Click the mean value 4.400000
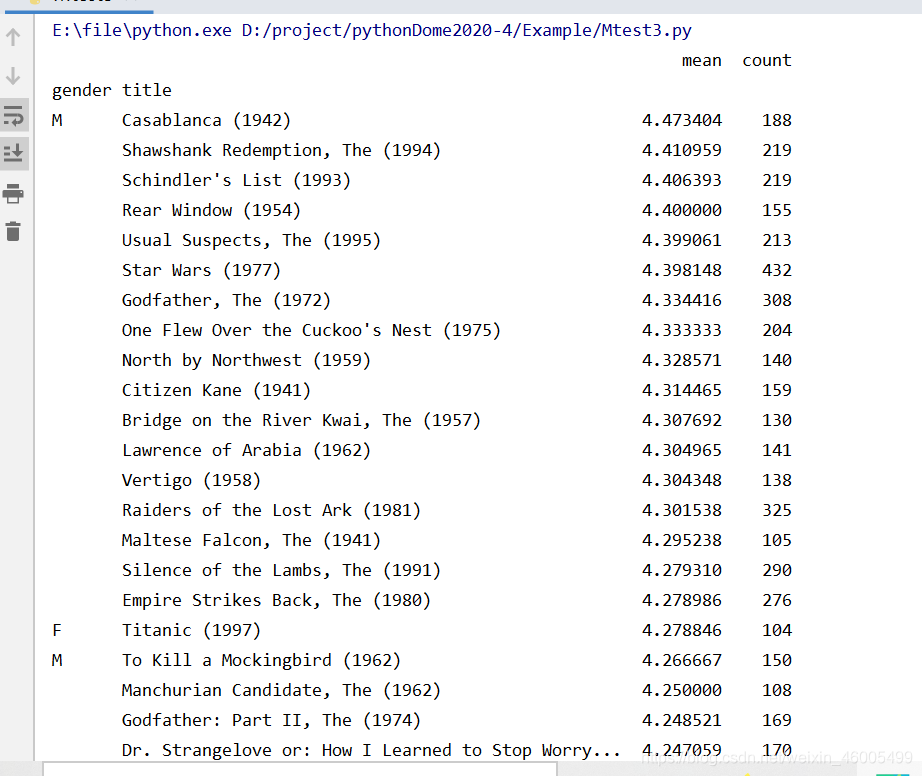The height and width of the screenshot is (776, 922). (682, 210)
